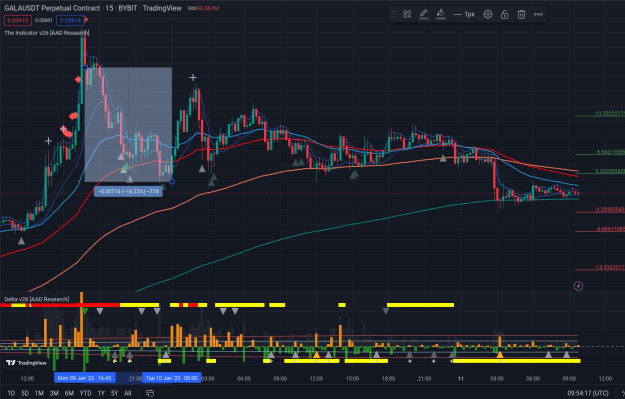Click the GALAUSDT Perpetual Contract symbol title

click(52, 8)
